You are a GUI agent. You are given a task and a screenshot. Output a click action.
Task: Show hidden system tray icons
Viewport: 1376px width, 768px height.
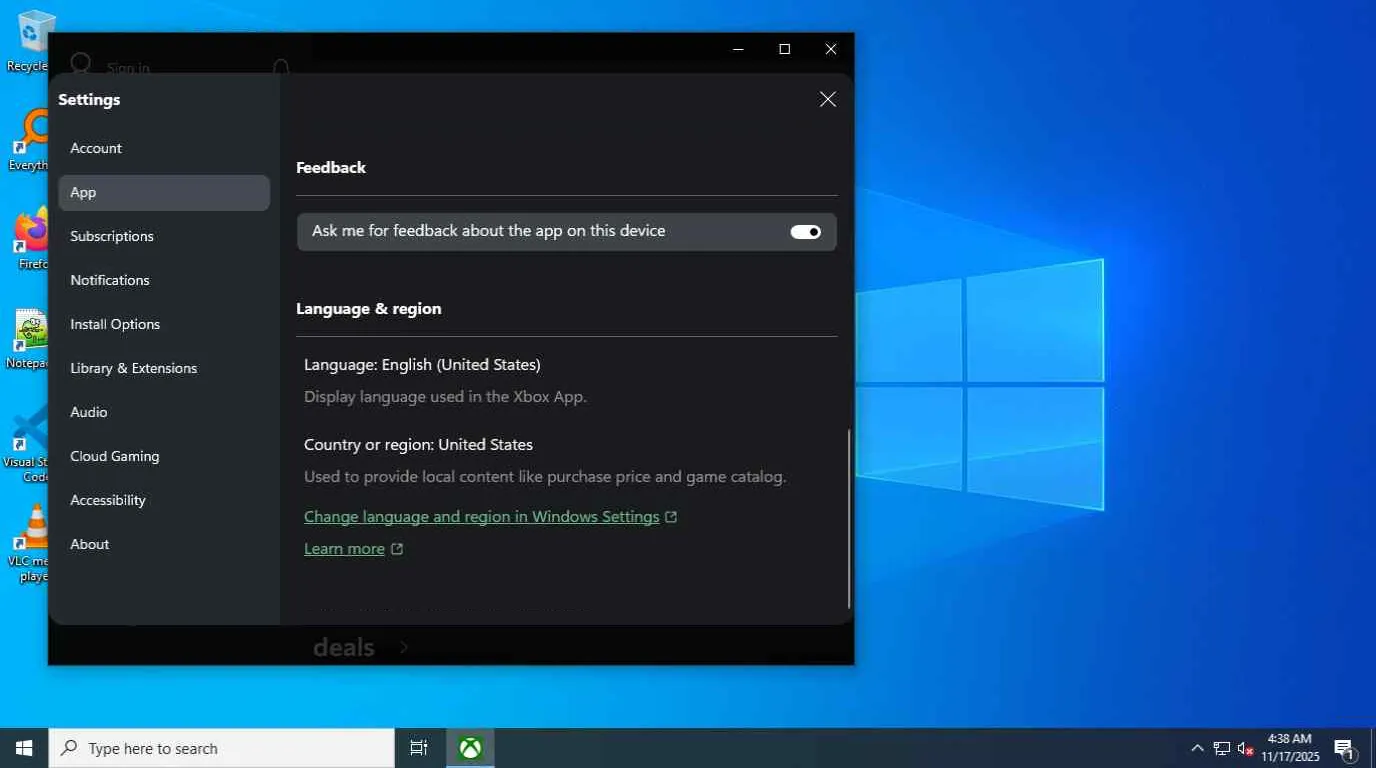point(1197,748)
